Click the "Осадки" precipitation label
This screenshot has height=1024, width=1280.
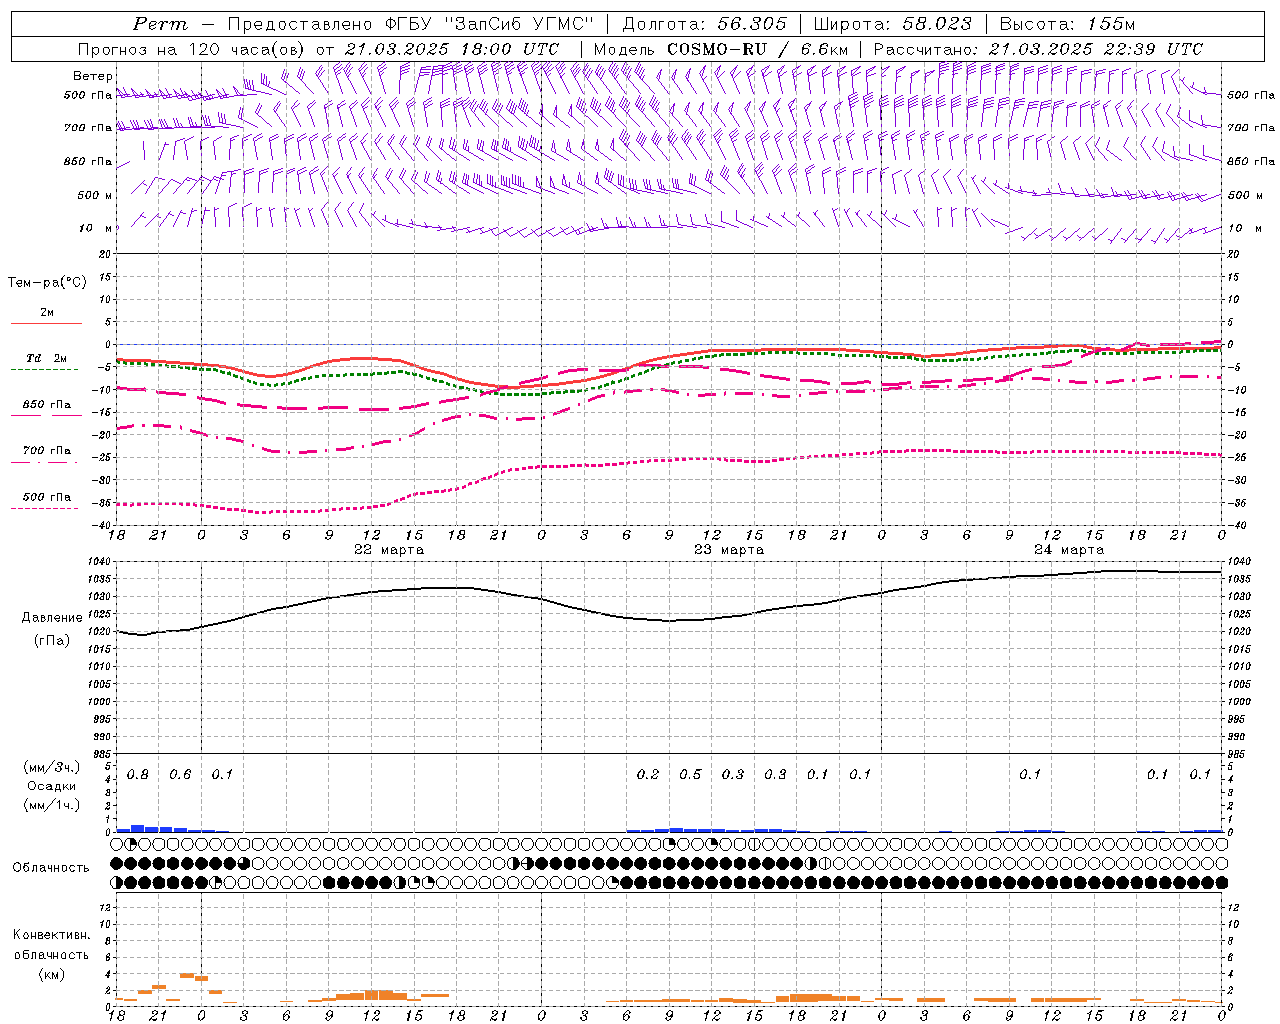click(52, 786)
